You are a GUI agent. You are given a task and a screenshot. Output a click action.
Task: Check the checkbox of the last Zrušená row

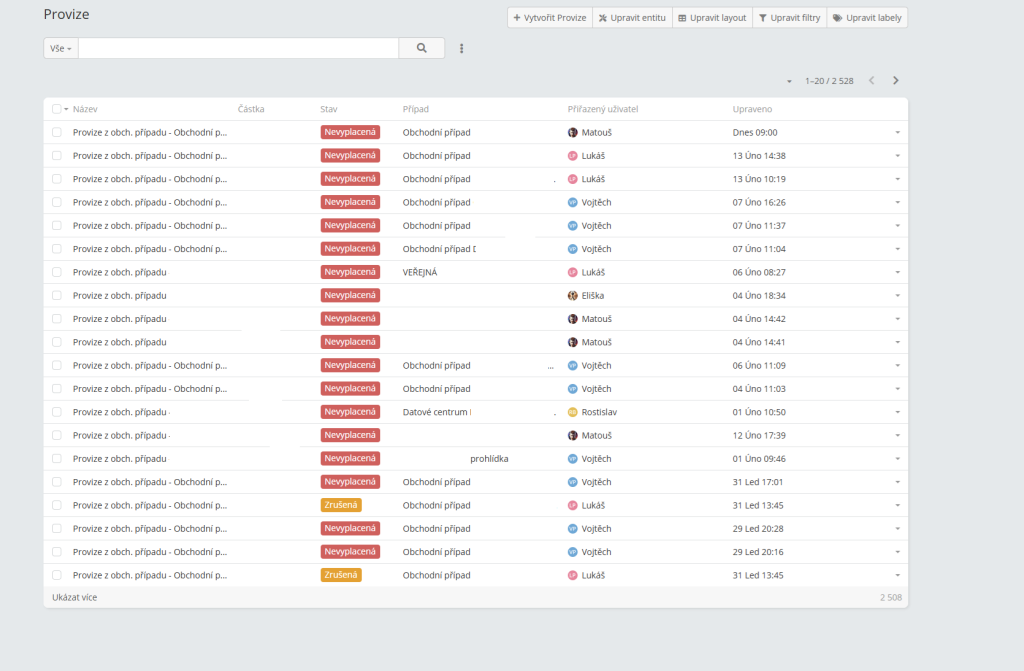57,574
